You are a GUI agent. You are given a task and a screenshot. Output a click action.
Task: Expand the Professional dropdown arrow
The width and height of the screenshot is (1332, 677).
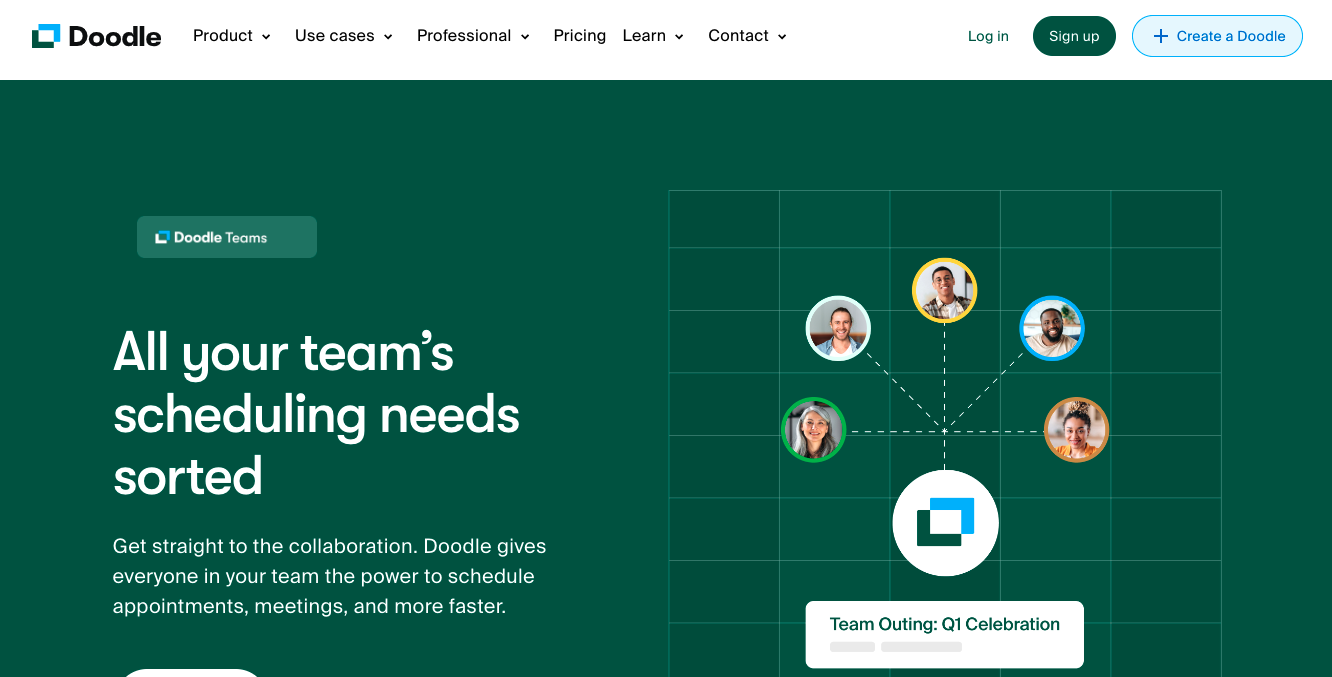coord(525,37)
